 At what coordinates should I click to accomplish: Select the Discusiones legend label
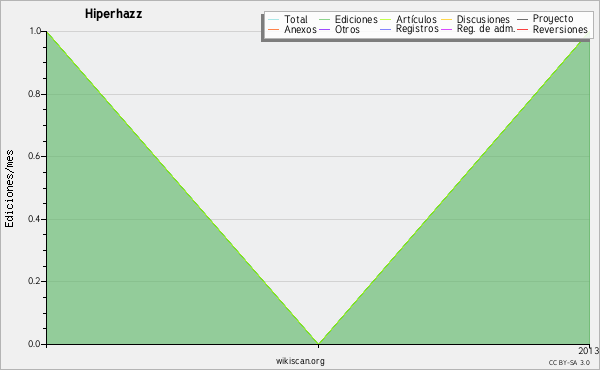[483, 19]
